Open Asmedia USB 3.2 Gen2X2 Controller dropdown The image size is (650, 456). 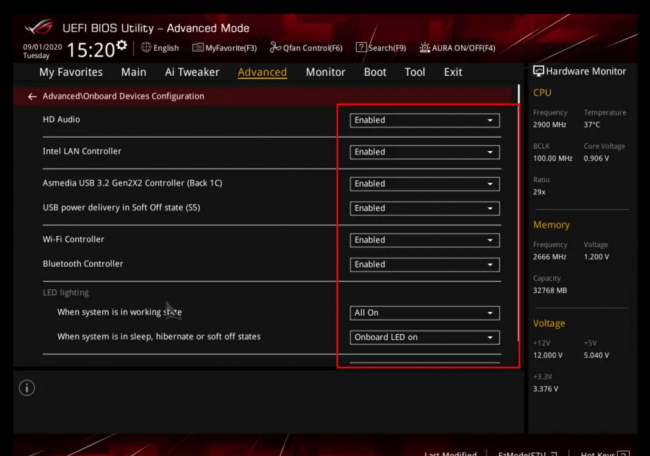pos(424,184)
